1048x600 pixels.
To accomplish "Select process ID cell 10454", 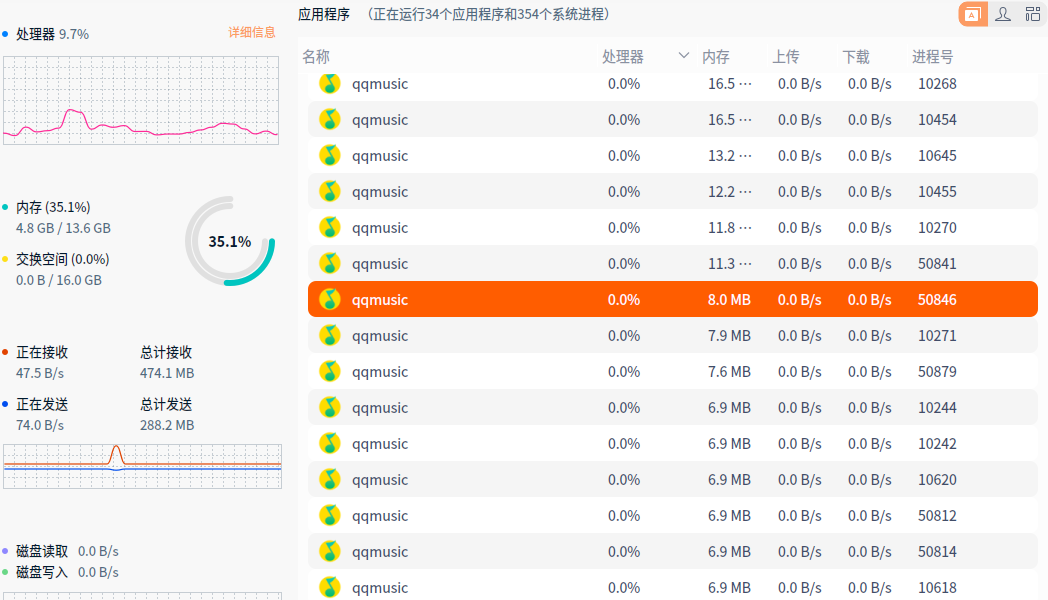I will click(937, 120).
